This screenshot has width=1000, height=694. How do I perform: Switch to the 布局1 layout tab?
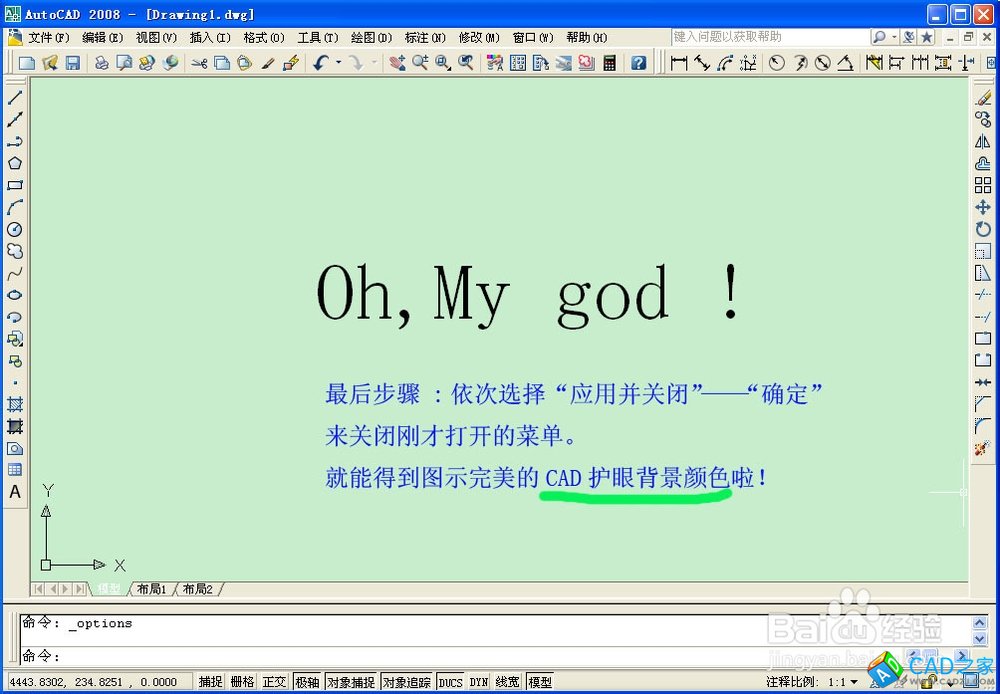point(151,589)
